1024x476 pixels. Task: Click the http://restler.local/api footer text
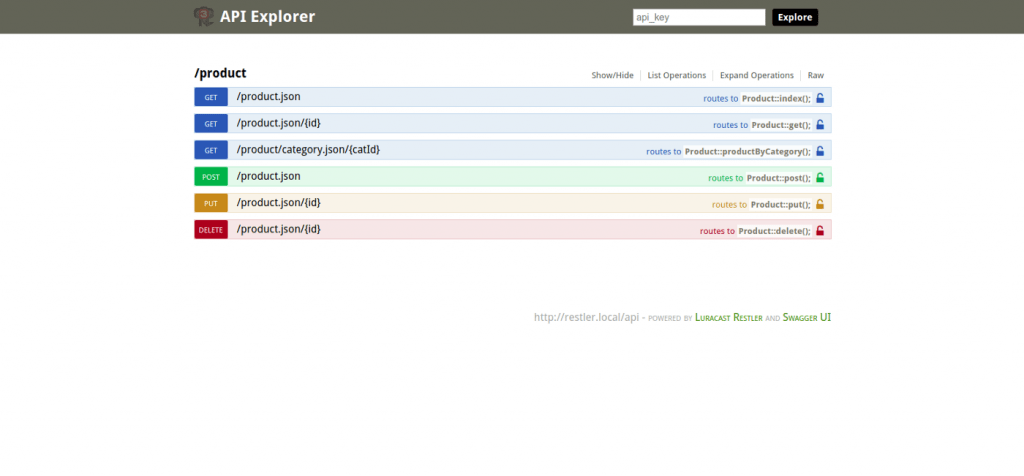(586, 317)
